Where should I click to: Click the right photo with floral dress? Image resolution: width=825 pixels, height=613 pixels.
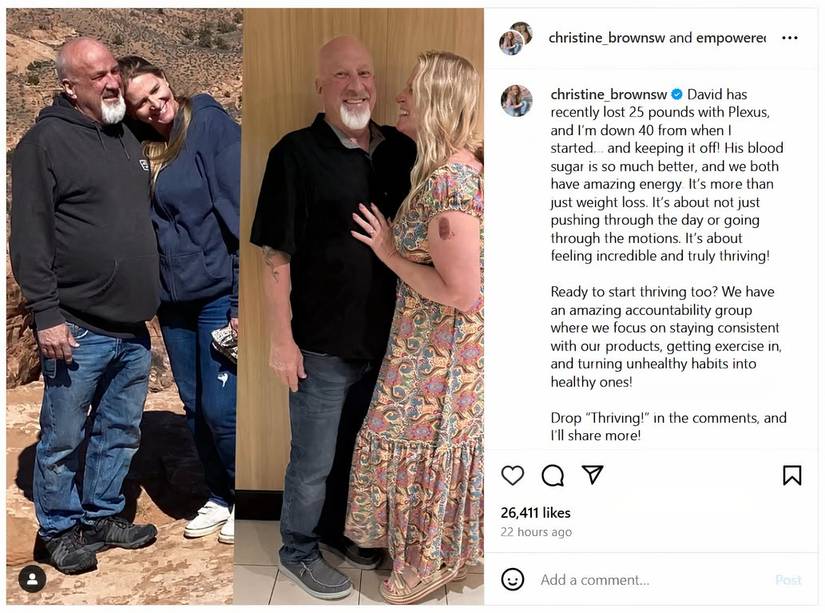(x=362, y=300)
